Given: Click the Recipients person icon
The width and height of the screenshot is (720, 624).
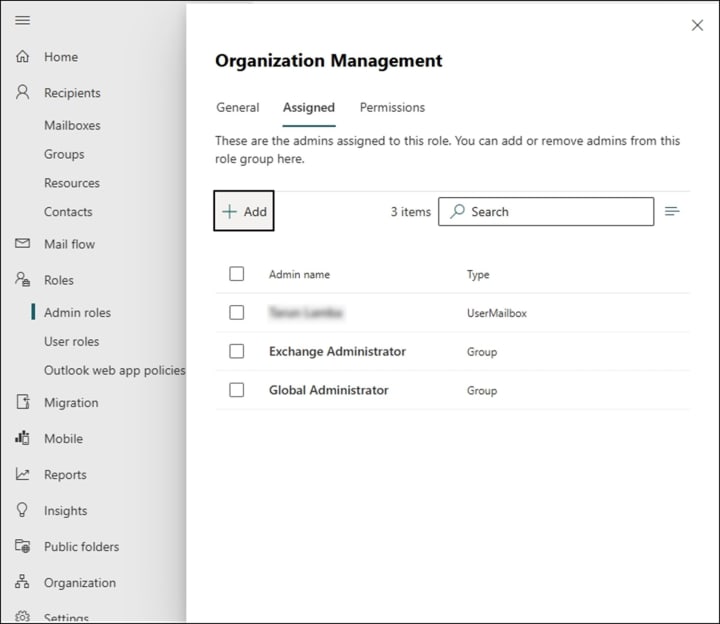Looking at the screenshot, I should click(22, 92).
